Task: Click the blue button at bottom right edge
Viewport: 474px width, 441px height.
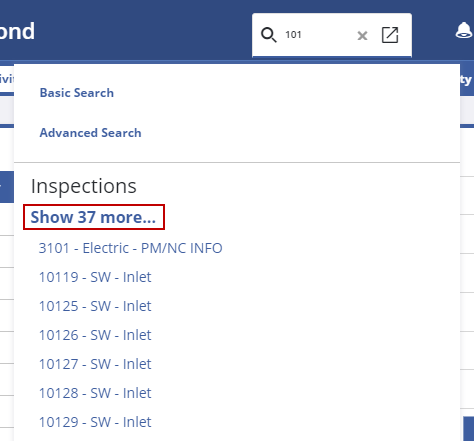Action: [x=469, y=428]
